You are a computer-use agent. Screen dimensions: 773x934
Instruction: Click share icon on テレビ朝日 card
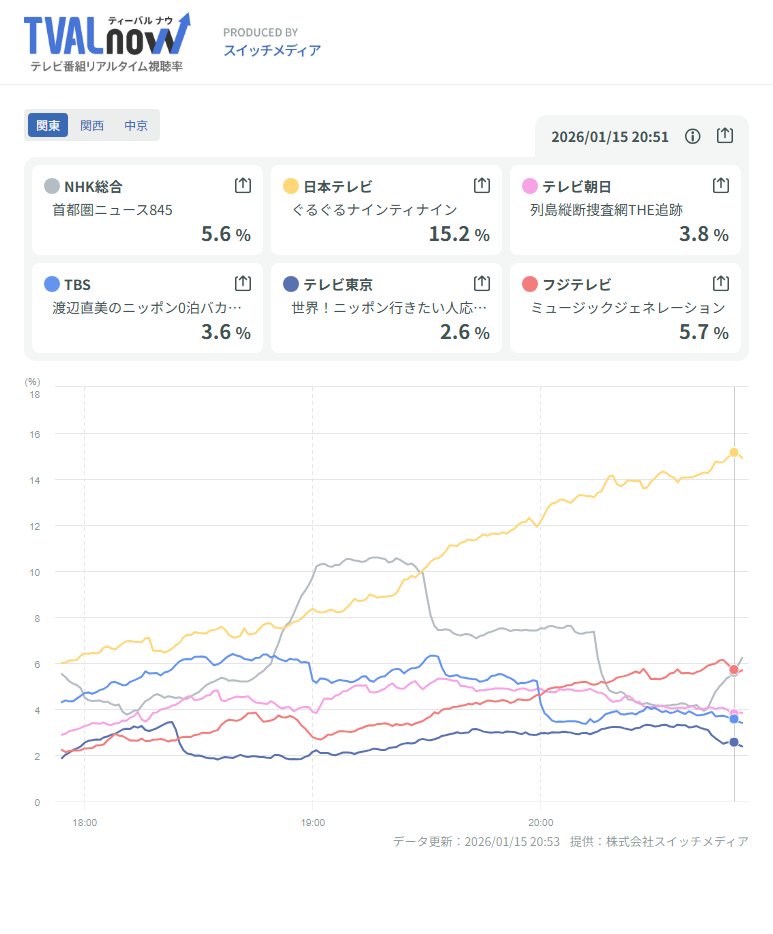721,185
